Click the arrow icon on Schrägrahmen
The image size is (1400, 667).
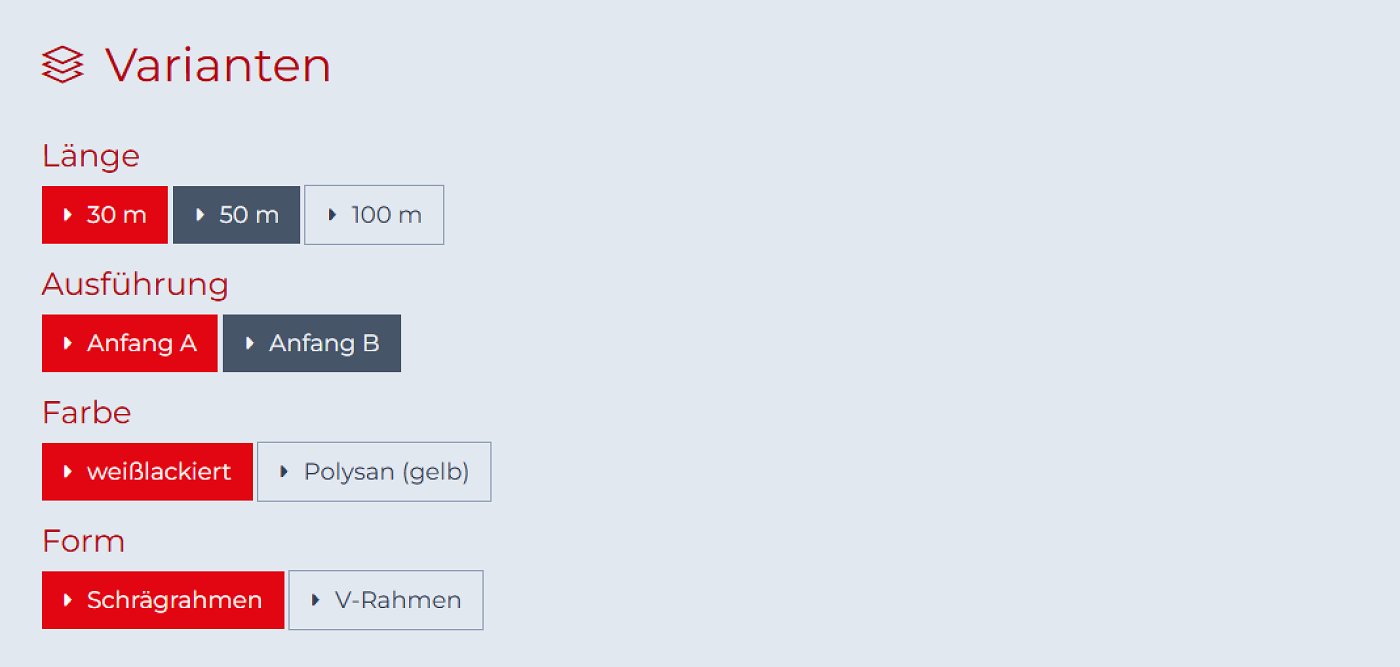[x=68, y=600]
